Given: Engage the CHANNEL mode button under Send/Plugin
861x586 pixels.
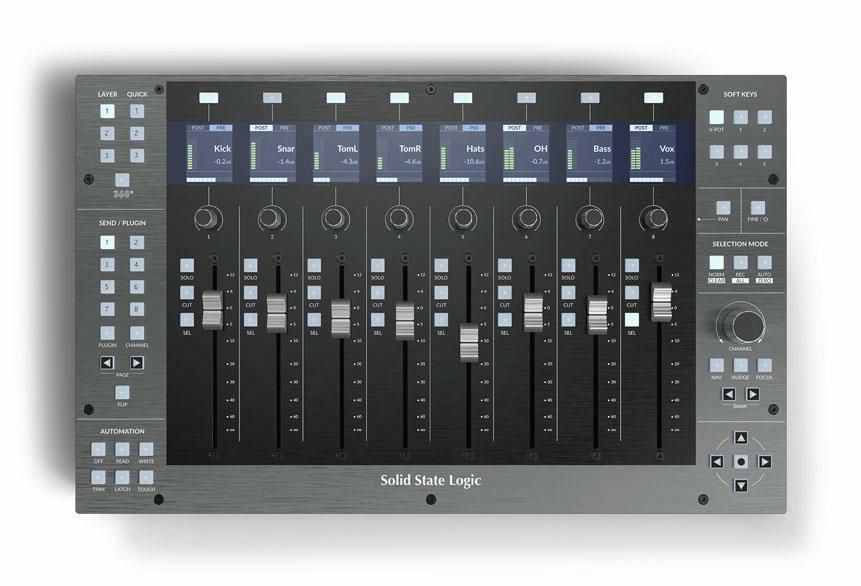Looking at the screenshot, I should [x=137, y=332].
